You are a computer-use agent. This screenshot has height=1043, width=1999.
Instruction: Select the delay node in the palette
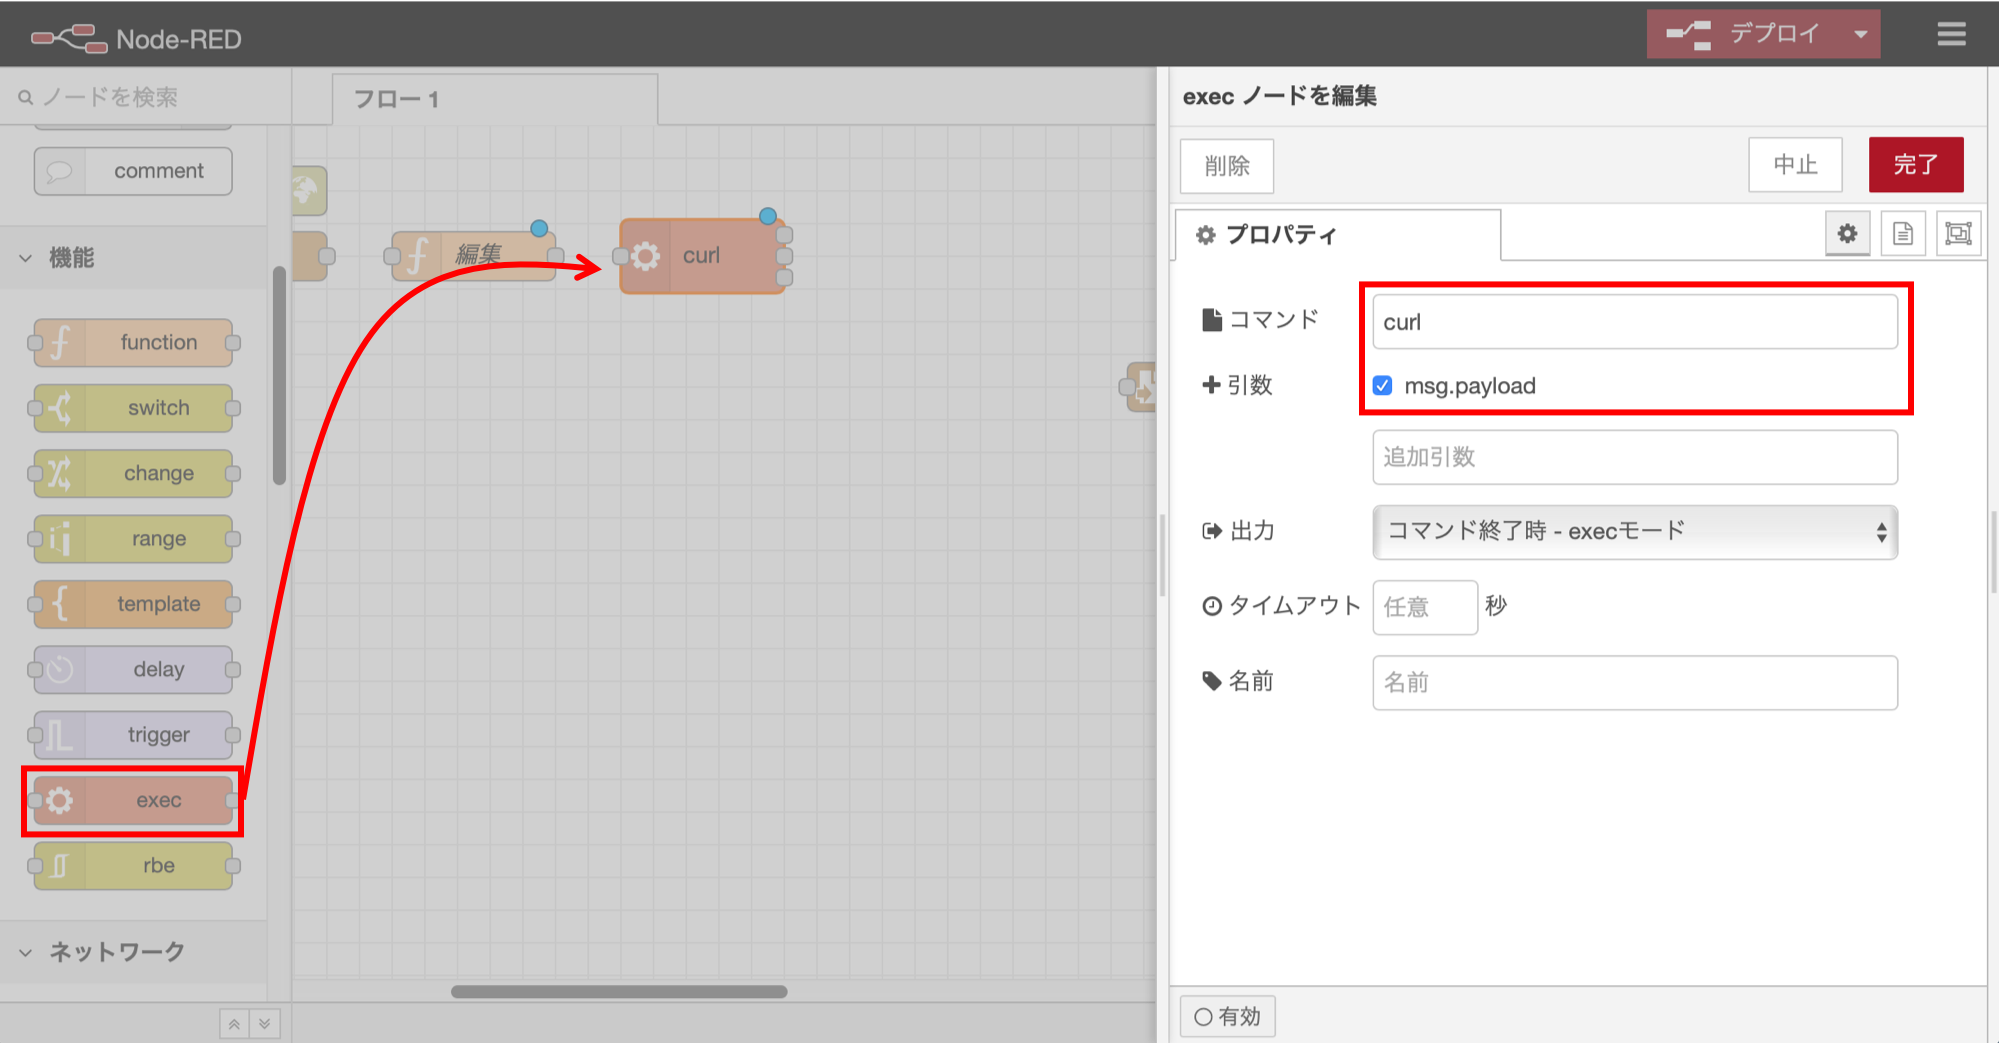132,669
